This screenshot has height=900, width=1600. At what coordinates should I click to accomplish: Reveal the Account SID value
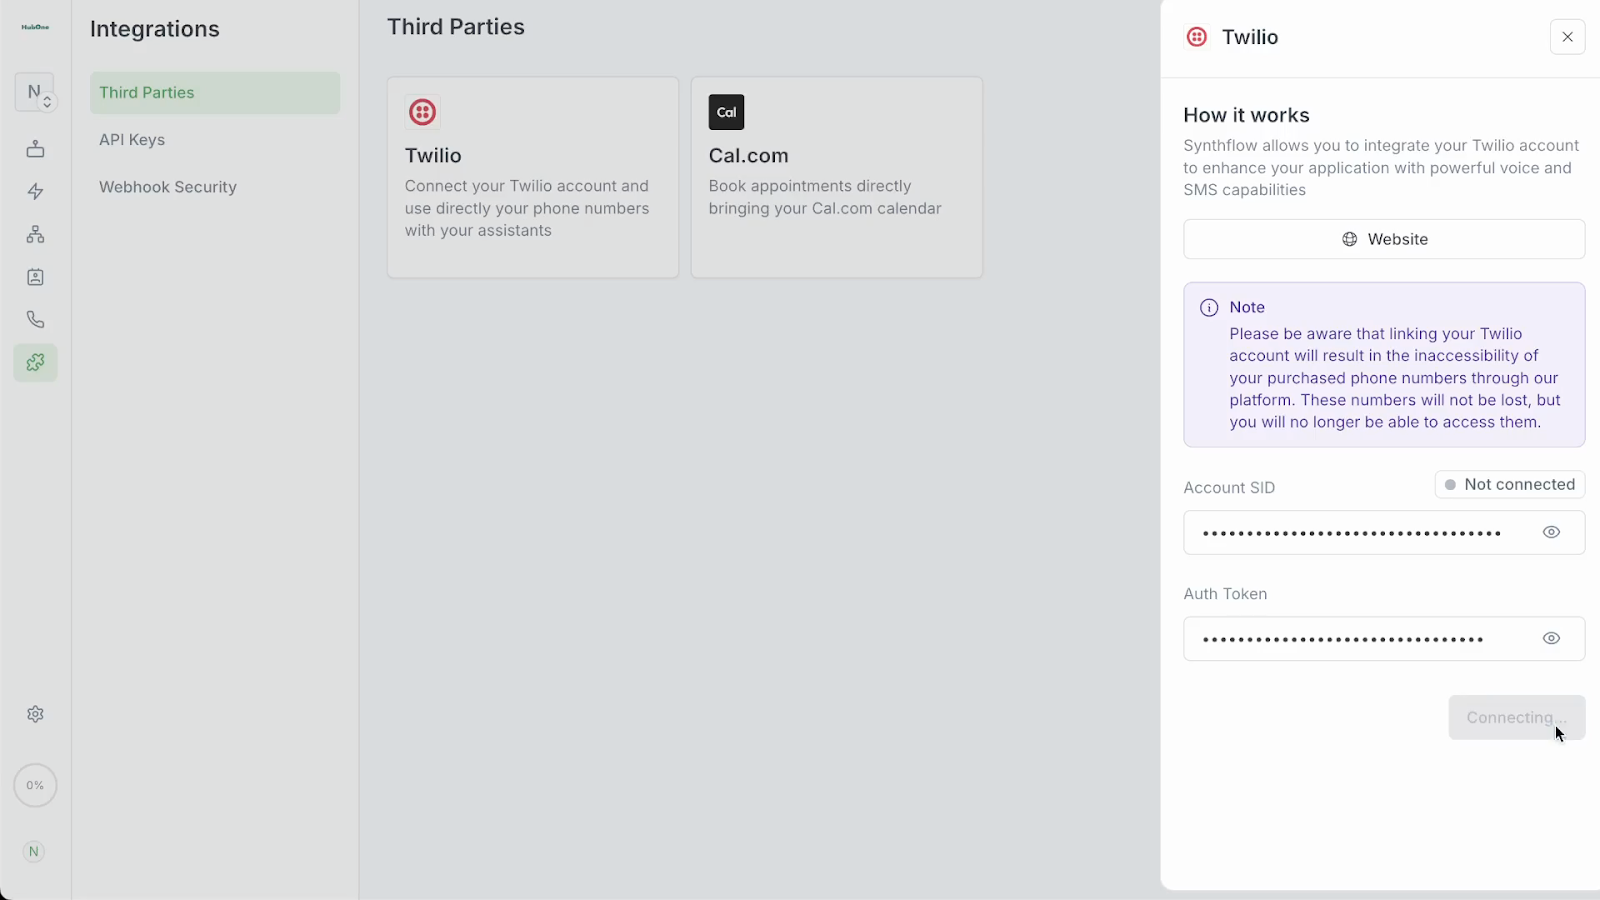coord(1551,532)
